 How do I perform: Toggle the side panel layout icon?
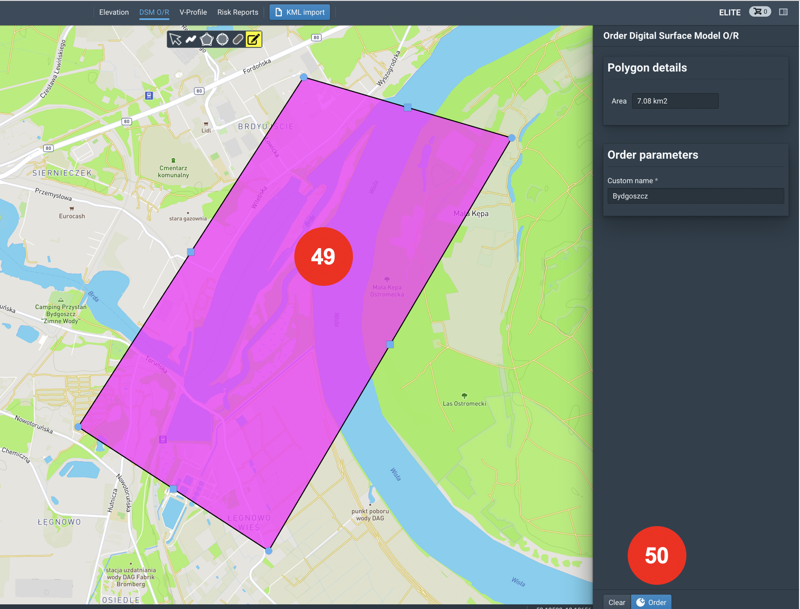coord(784,12)
